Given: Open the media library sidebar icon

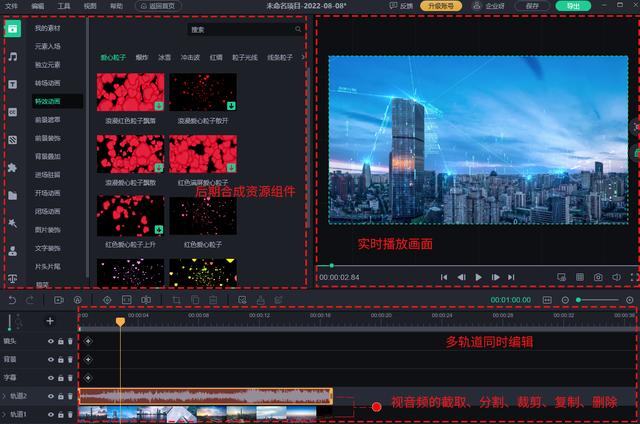Looking at the screenshot, I should pyautogui.click(x=13, y=29).
